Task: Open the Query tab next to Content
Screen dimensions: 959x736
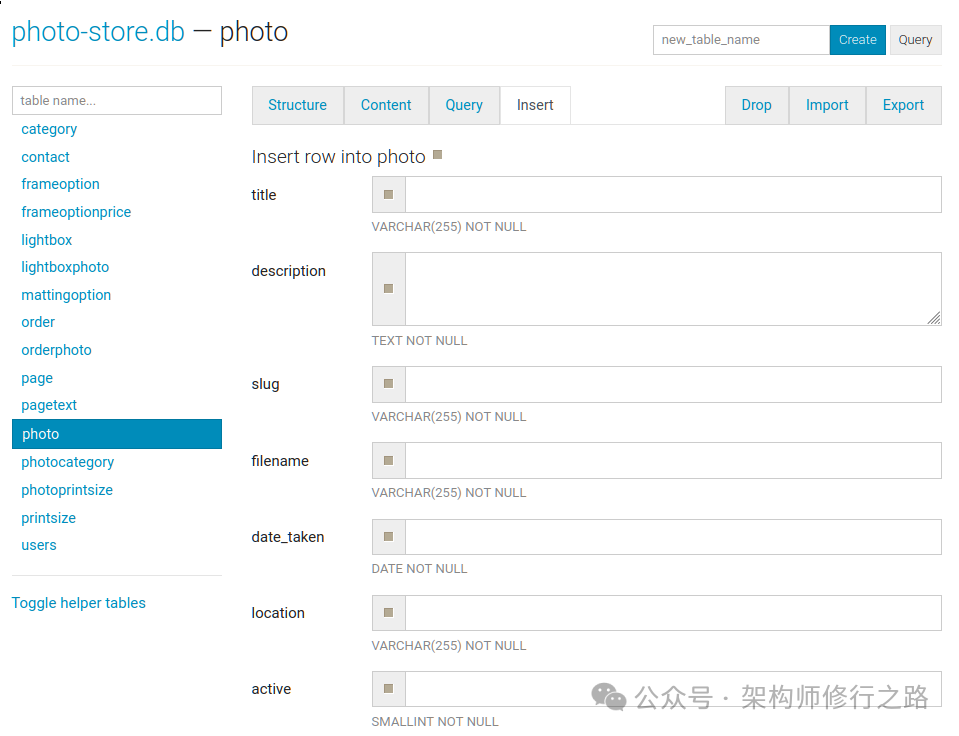Action: point(464,105)
